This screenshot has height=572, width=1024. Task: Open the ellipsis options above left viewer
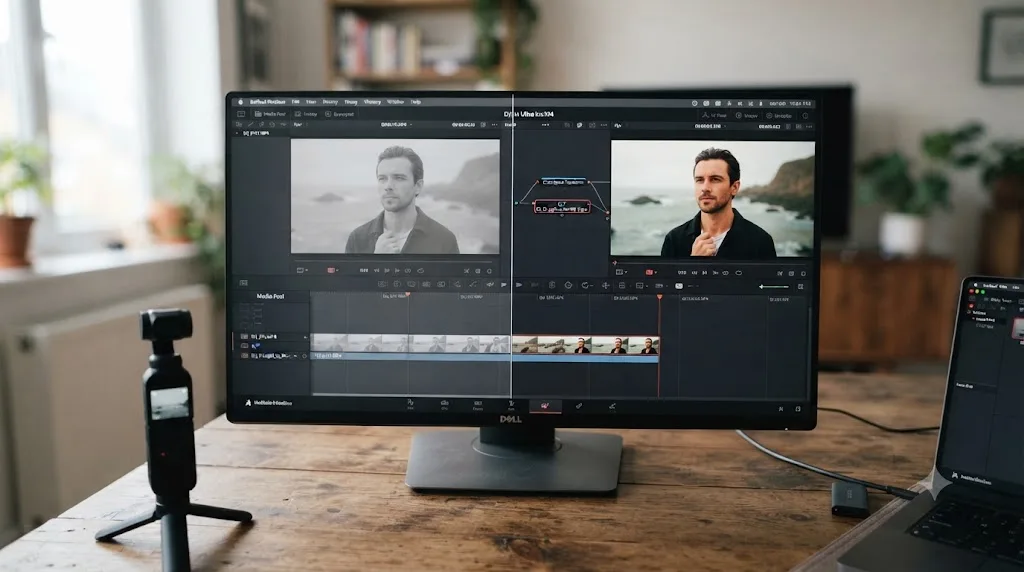tap(494, 125)
